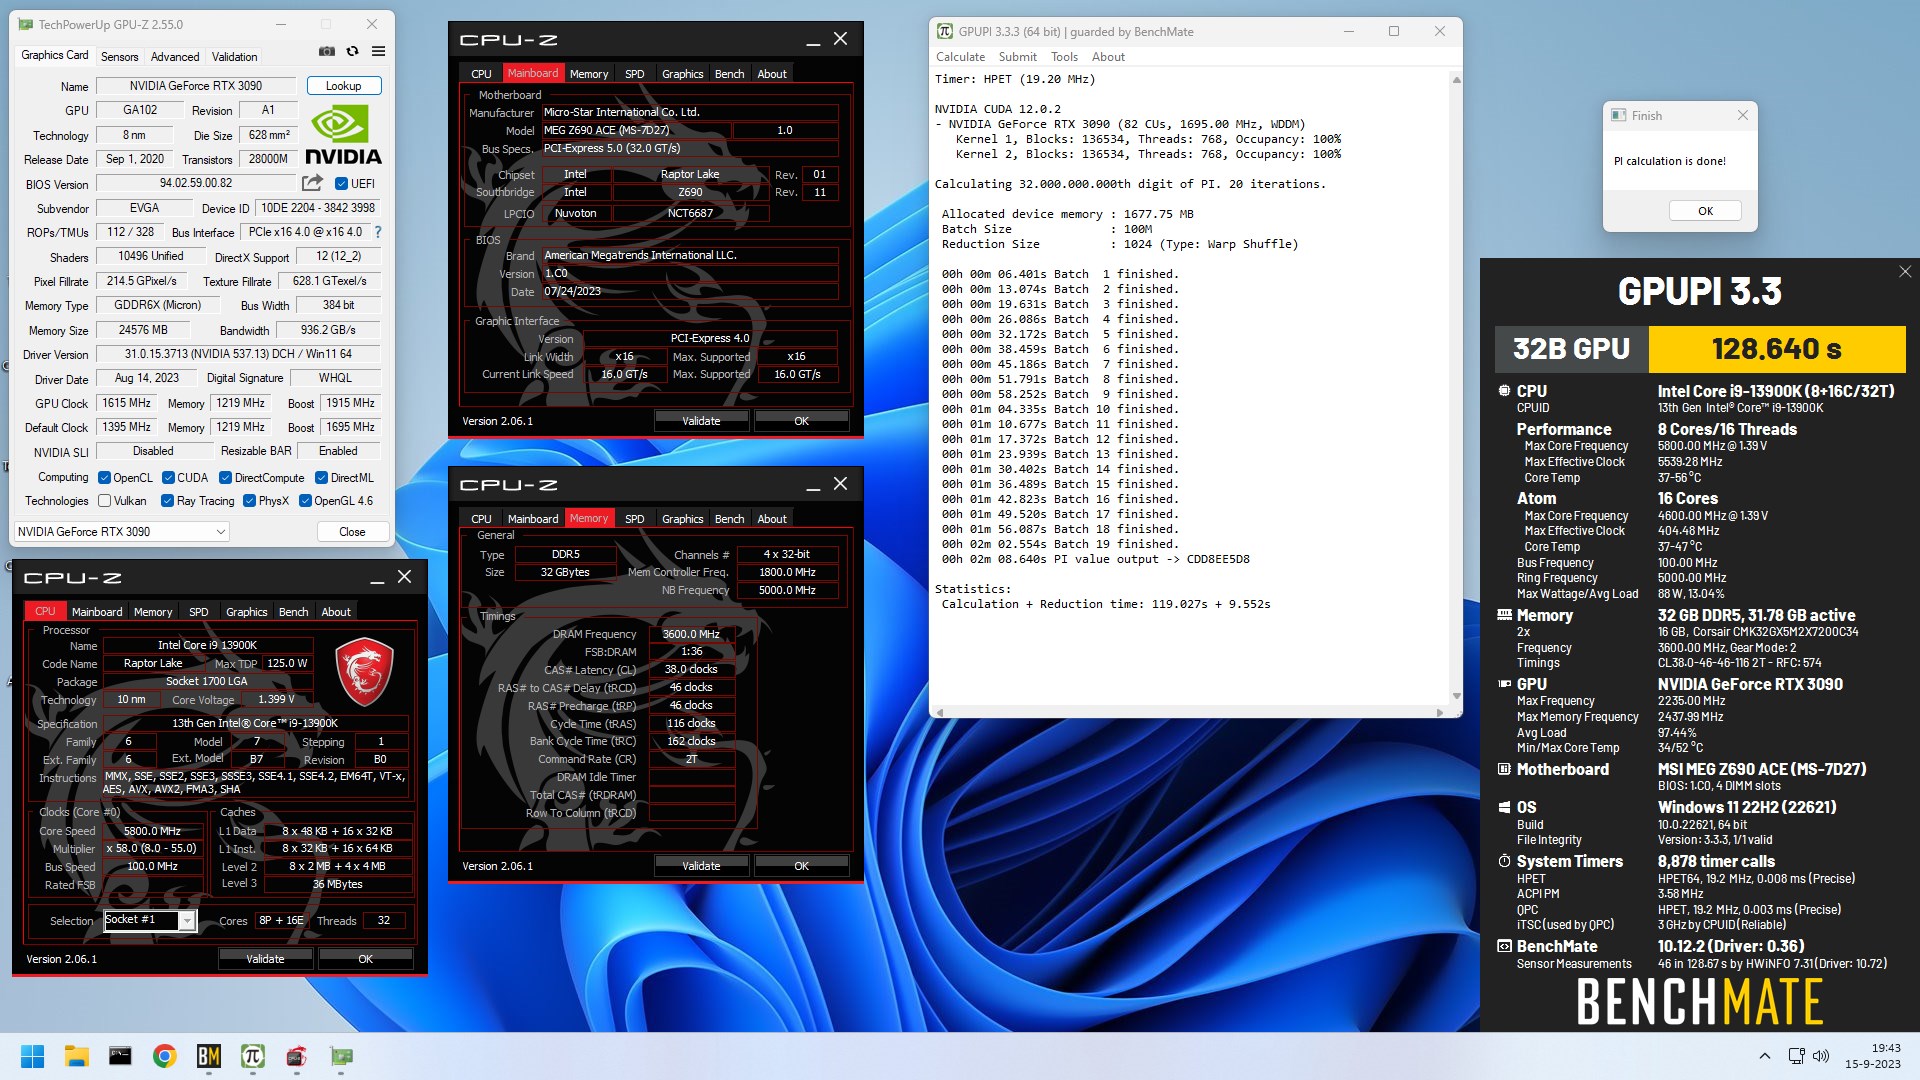1920x1080 pixels.
Task: Click the Close button in GPU-Z
Action: click(x=352, y=532)
